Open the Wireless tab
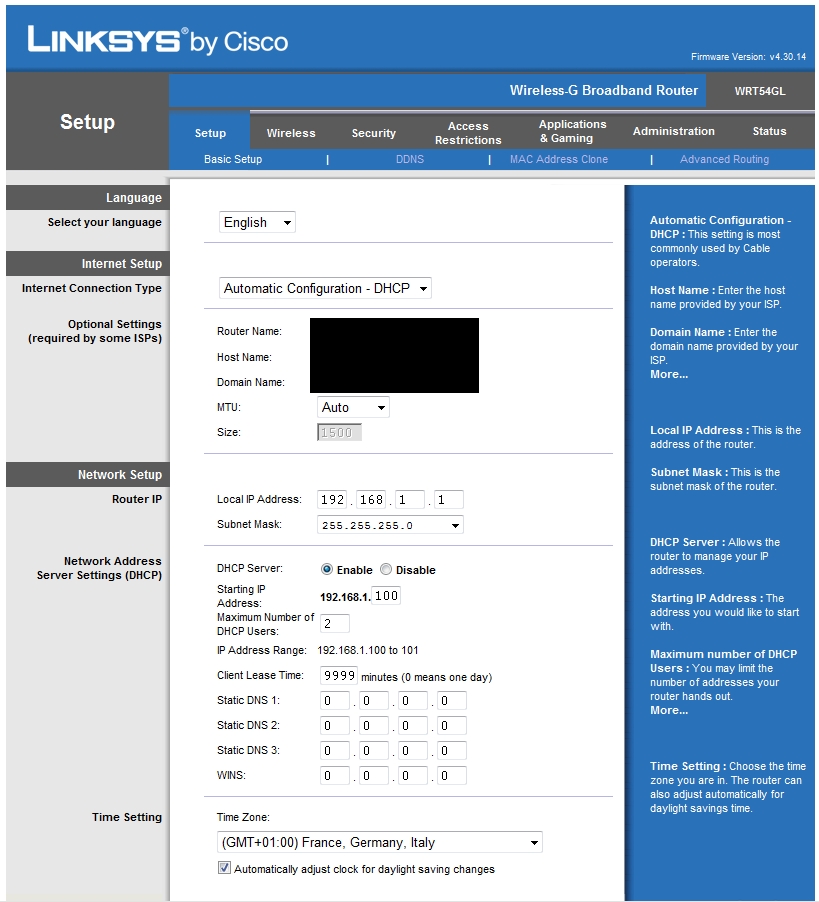Image resolution: width=819 pixels, height=902 pixels. tap(291, 133)
